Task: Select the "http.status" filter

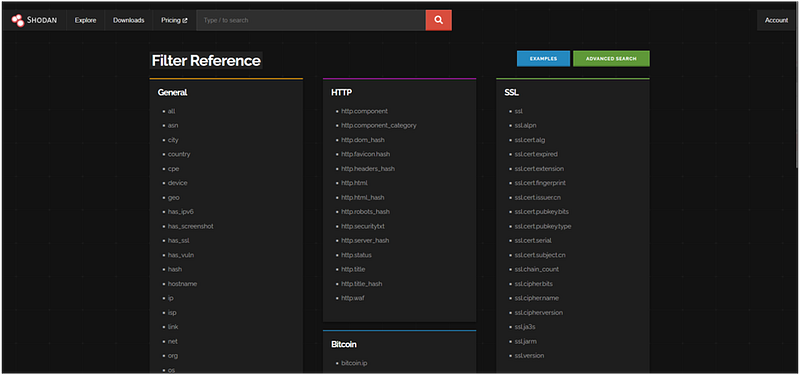Action: [356, 255]
